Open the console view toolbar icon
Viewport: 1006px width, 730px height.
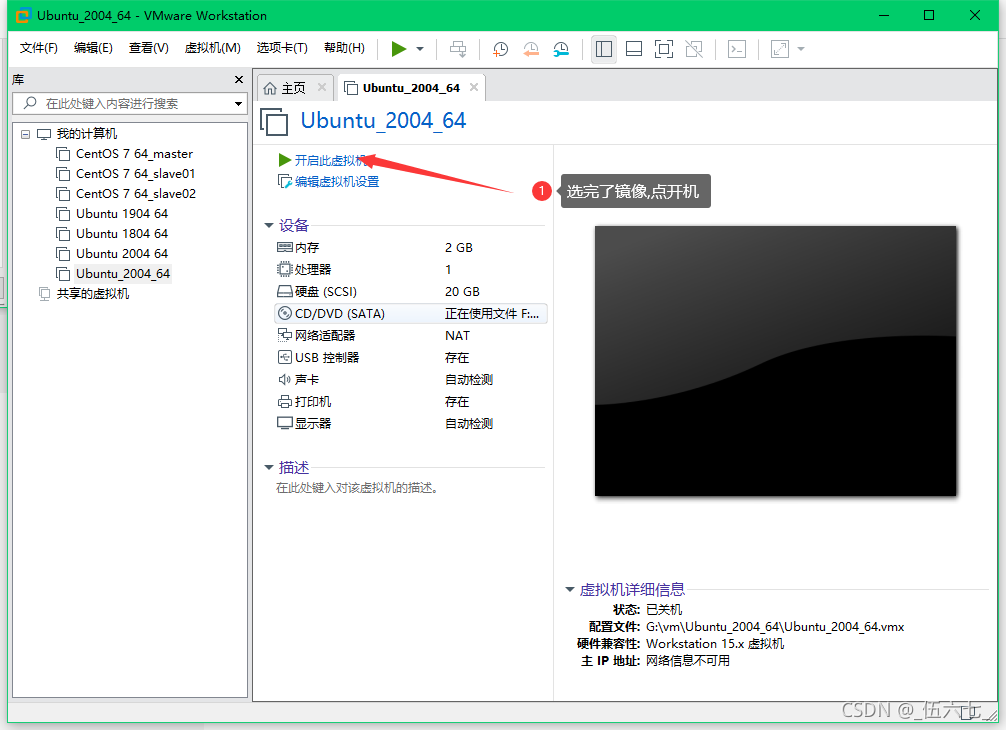click(737, 49)
